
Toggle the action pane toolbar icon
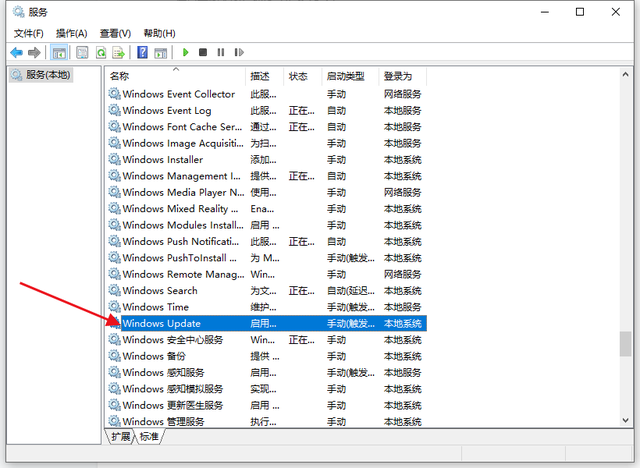point(160,53)
